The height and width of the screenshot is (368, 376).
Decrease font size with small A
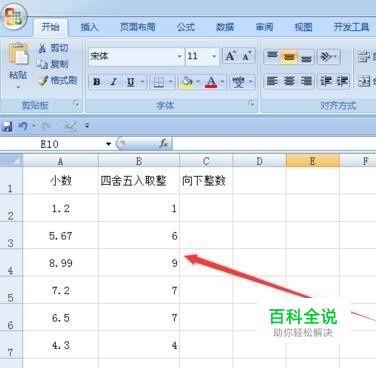click(x=247, y=56)
